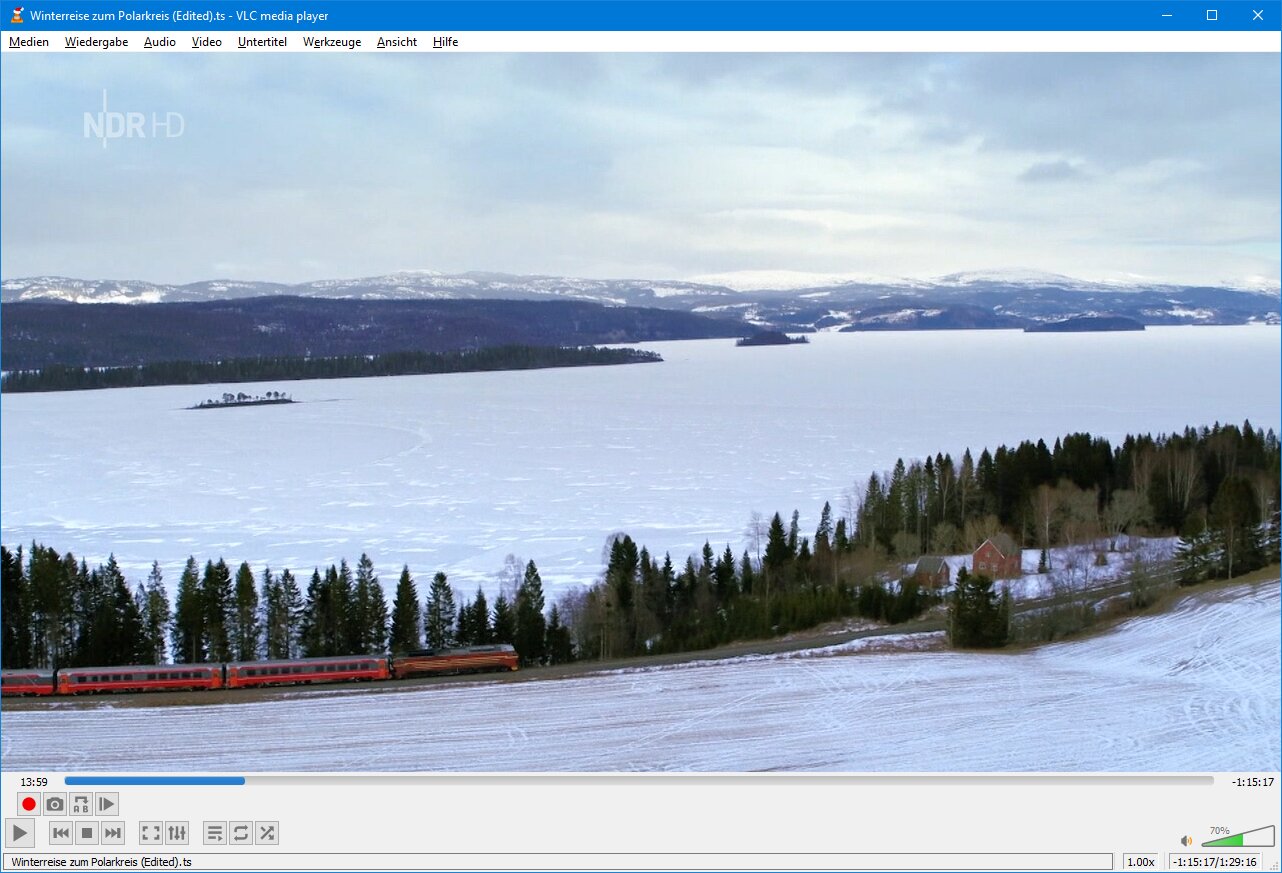The image size is (1282, 873).
Task: Toggle shuffle random playback
Action: 267,833
